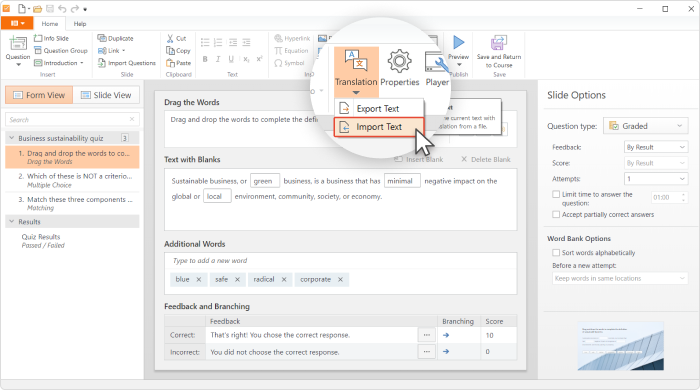Open the Score By Result dropdown
Screen dimensions: 700x390
[656, 163]
